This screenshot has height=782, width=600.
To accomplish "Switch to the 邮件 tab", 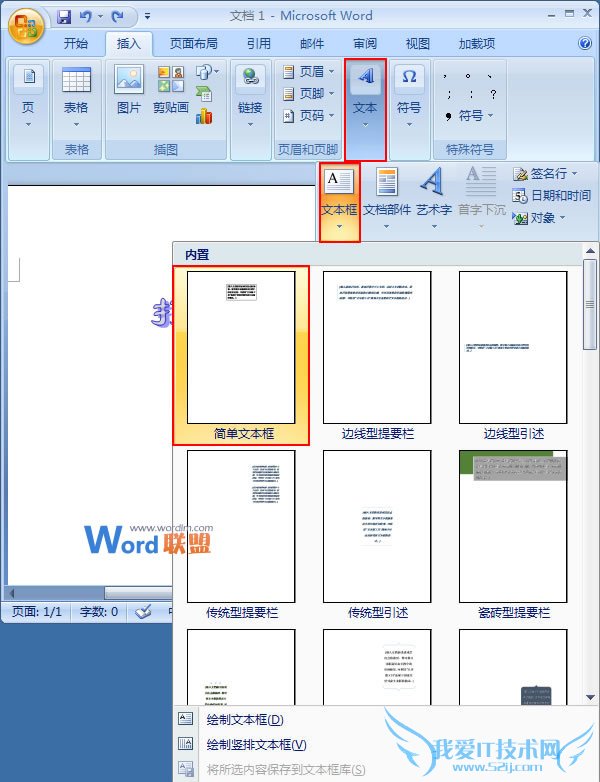I will (x=312, y=44).
